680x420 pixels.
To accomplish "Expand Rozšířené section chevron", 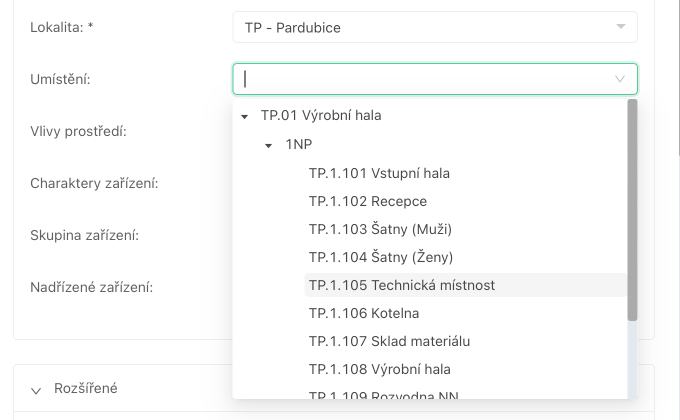I will pyautogui.click(x=37, y=389).
